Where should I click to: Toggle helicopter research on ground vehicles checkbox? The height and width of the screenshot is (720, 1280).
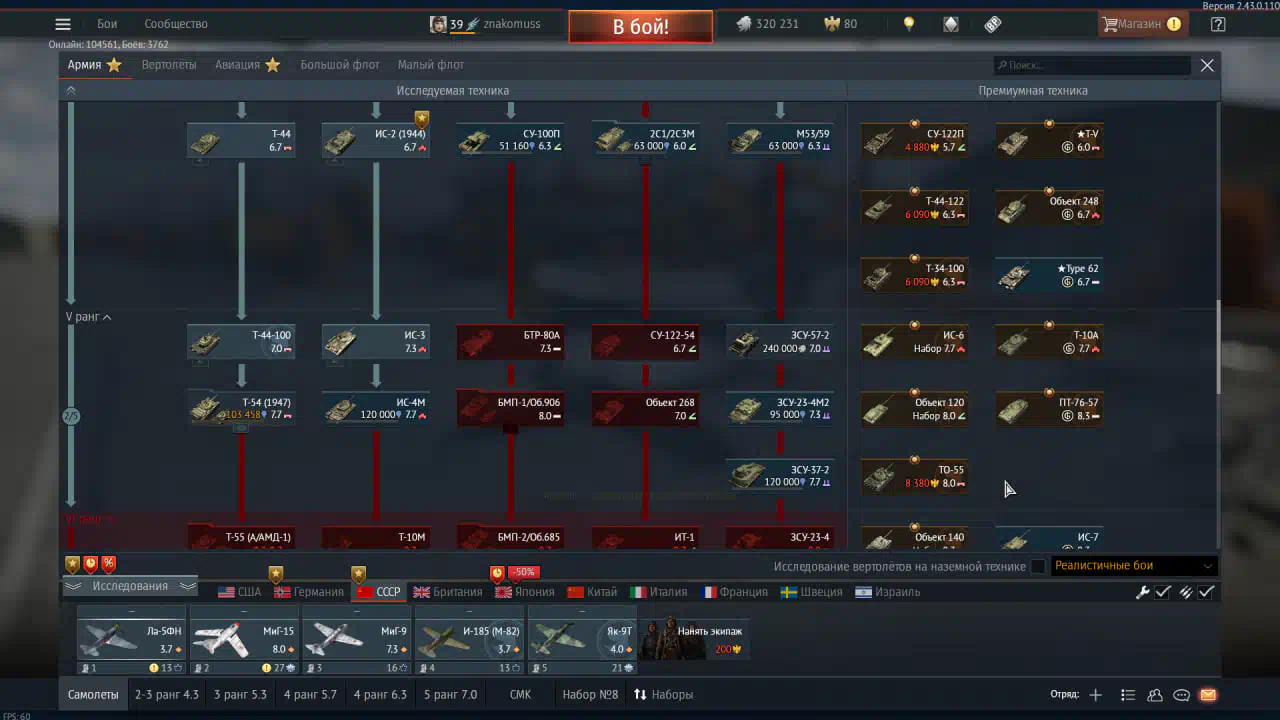pos(1039,566)
